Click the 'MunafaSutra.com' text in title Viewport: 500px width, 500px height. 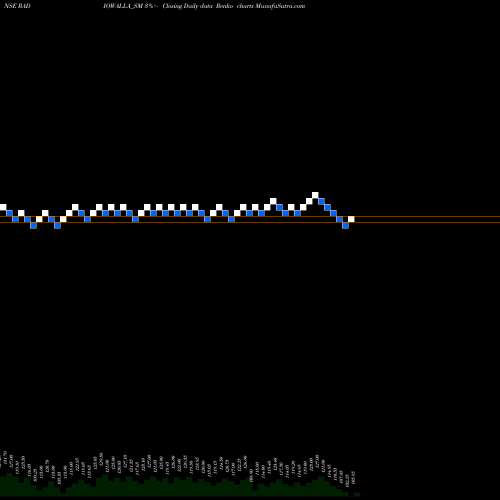coord(280,6)
